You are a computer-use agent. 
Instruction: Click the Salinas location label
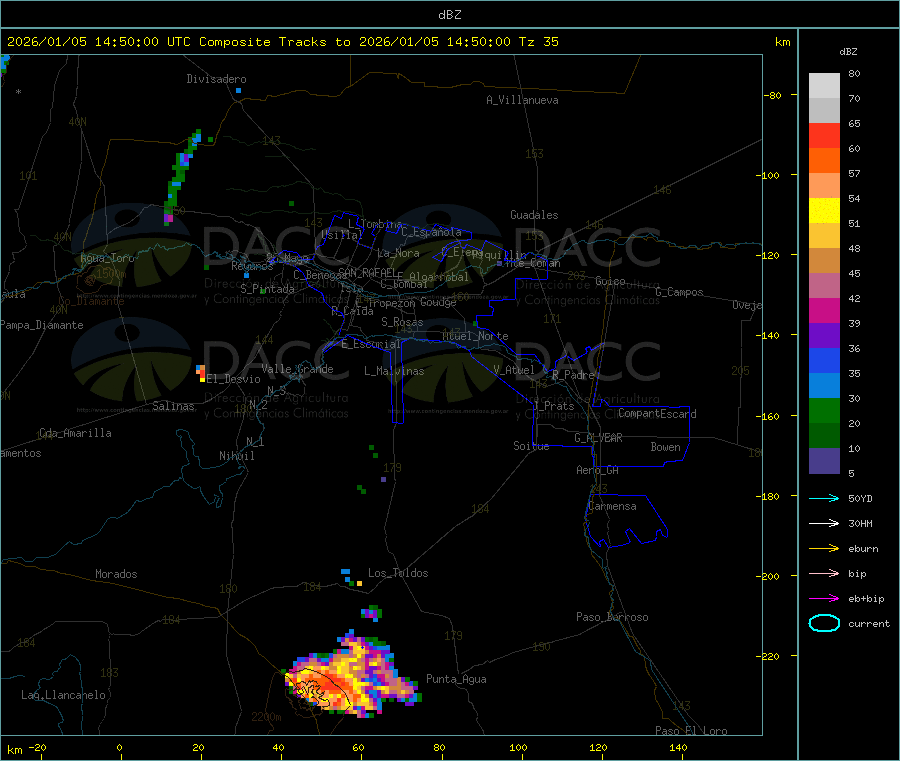173,406
